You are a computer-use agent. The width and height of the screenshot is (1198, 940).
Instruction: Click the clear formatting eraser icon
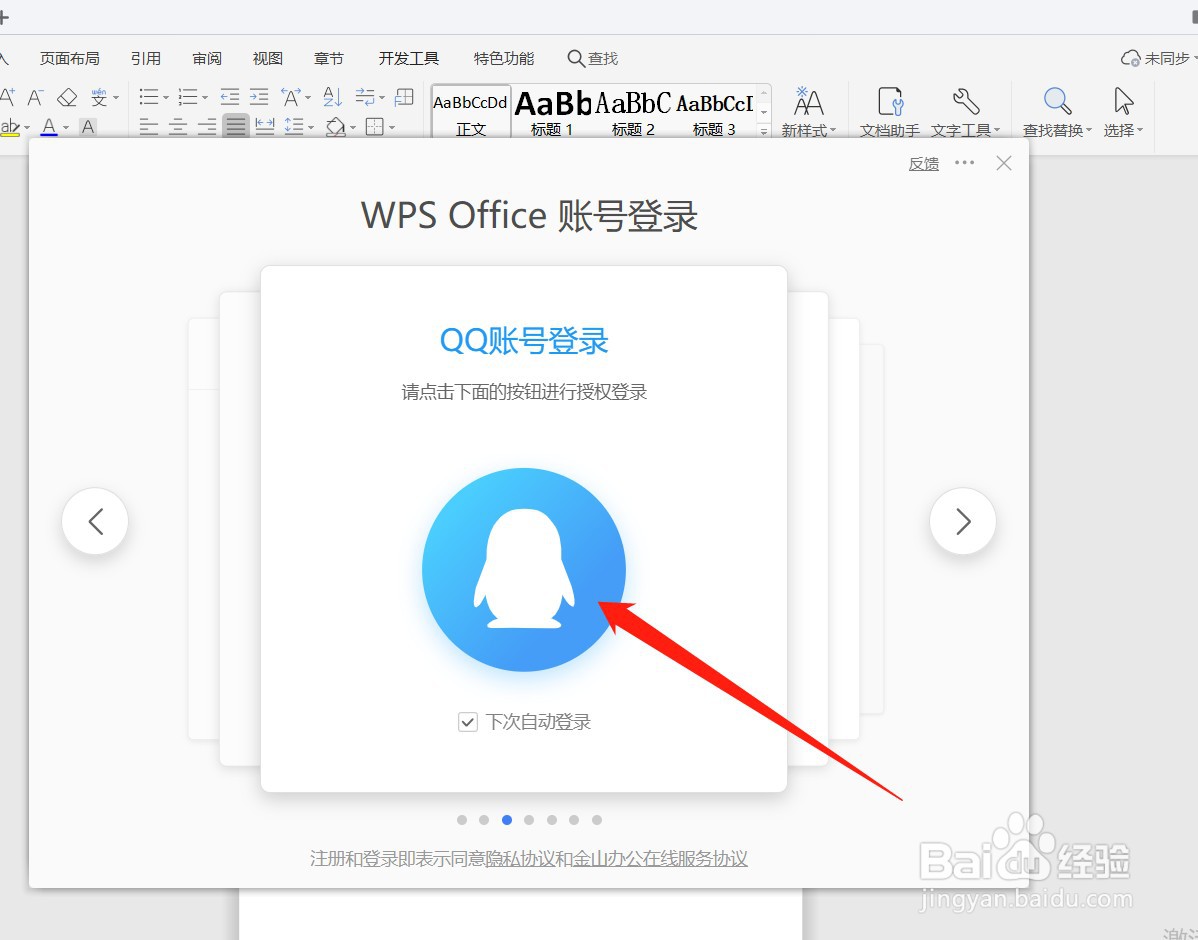(x=68, y=97)
